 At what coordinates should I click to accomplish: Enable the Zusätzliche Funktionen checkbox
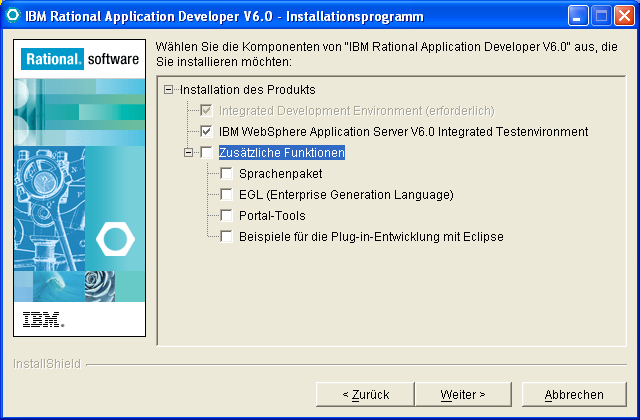pos(206,152)
